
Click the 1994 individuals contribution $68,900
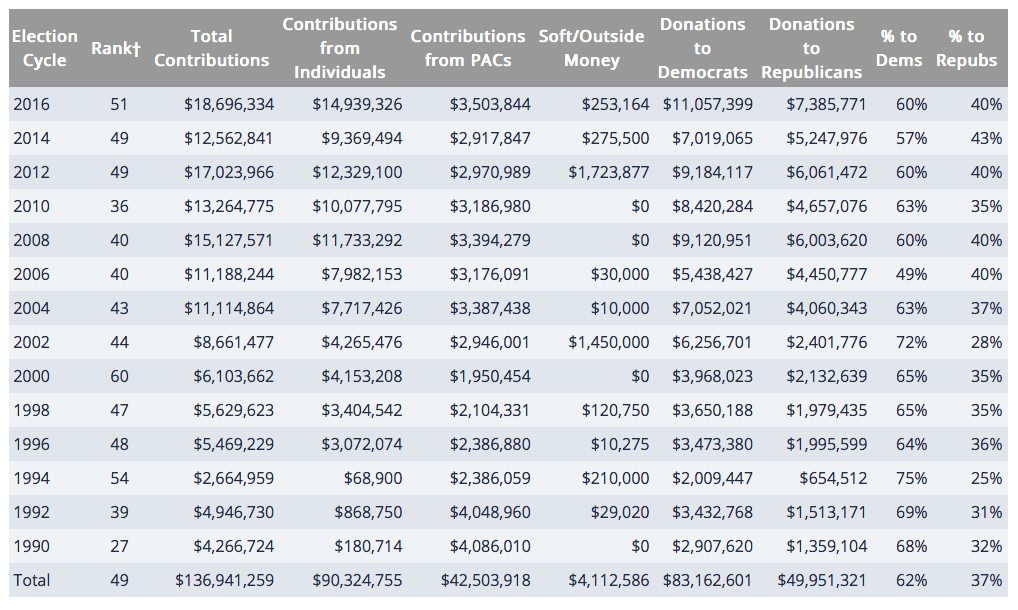point(372,478)
